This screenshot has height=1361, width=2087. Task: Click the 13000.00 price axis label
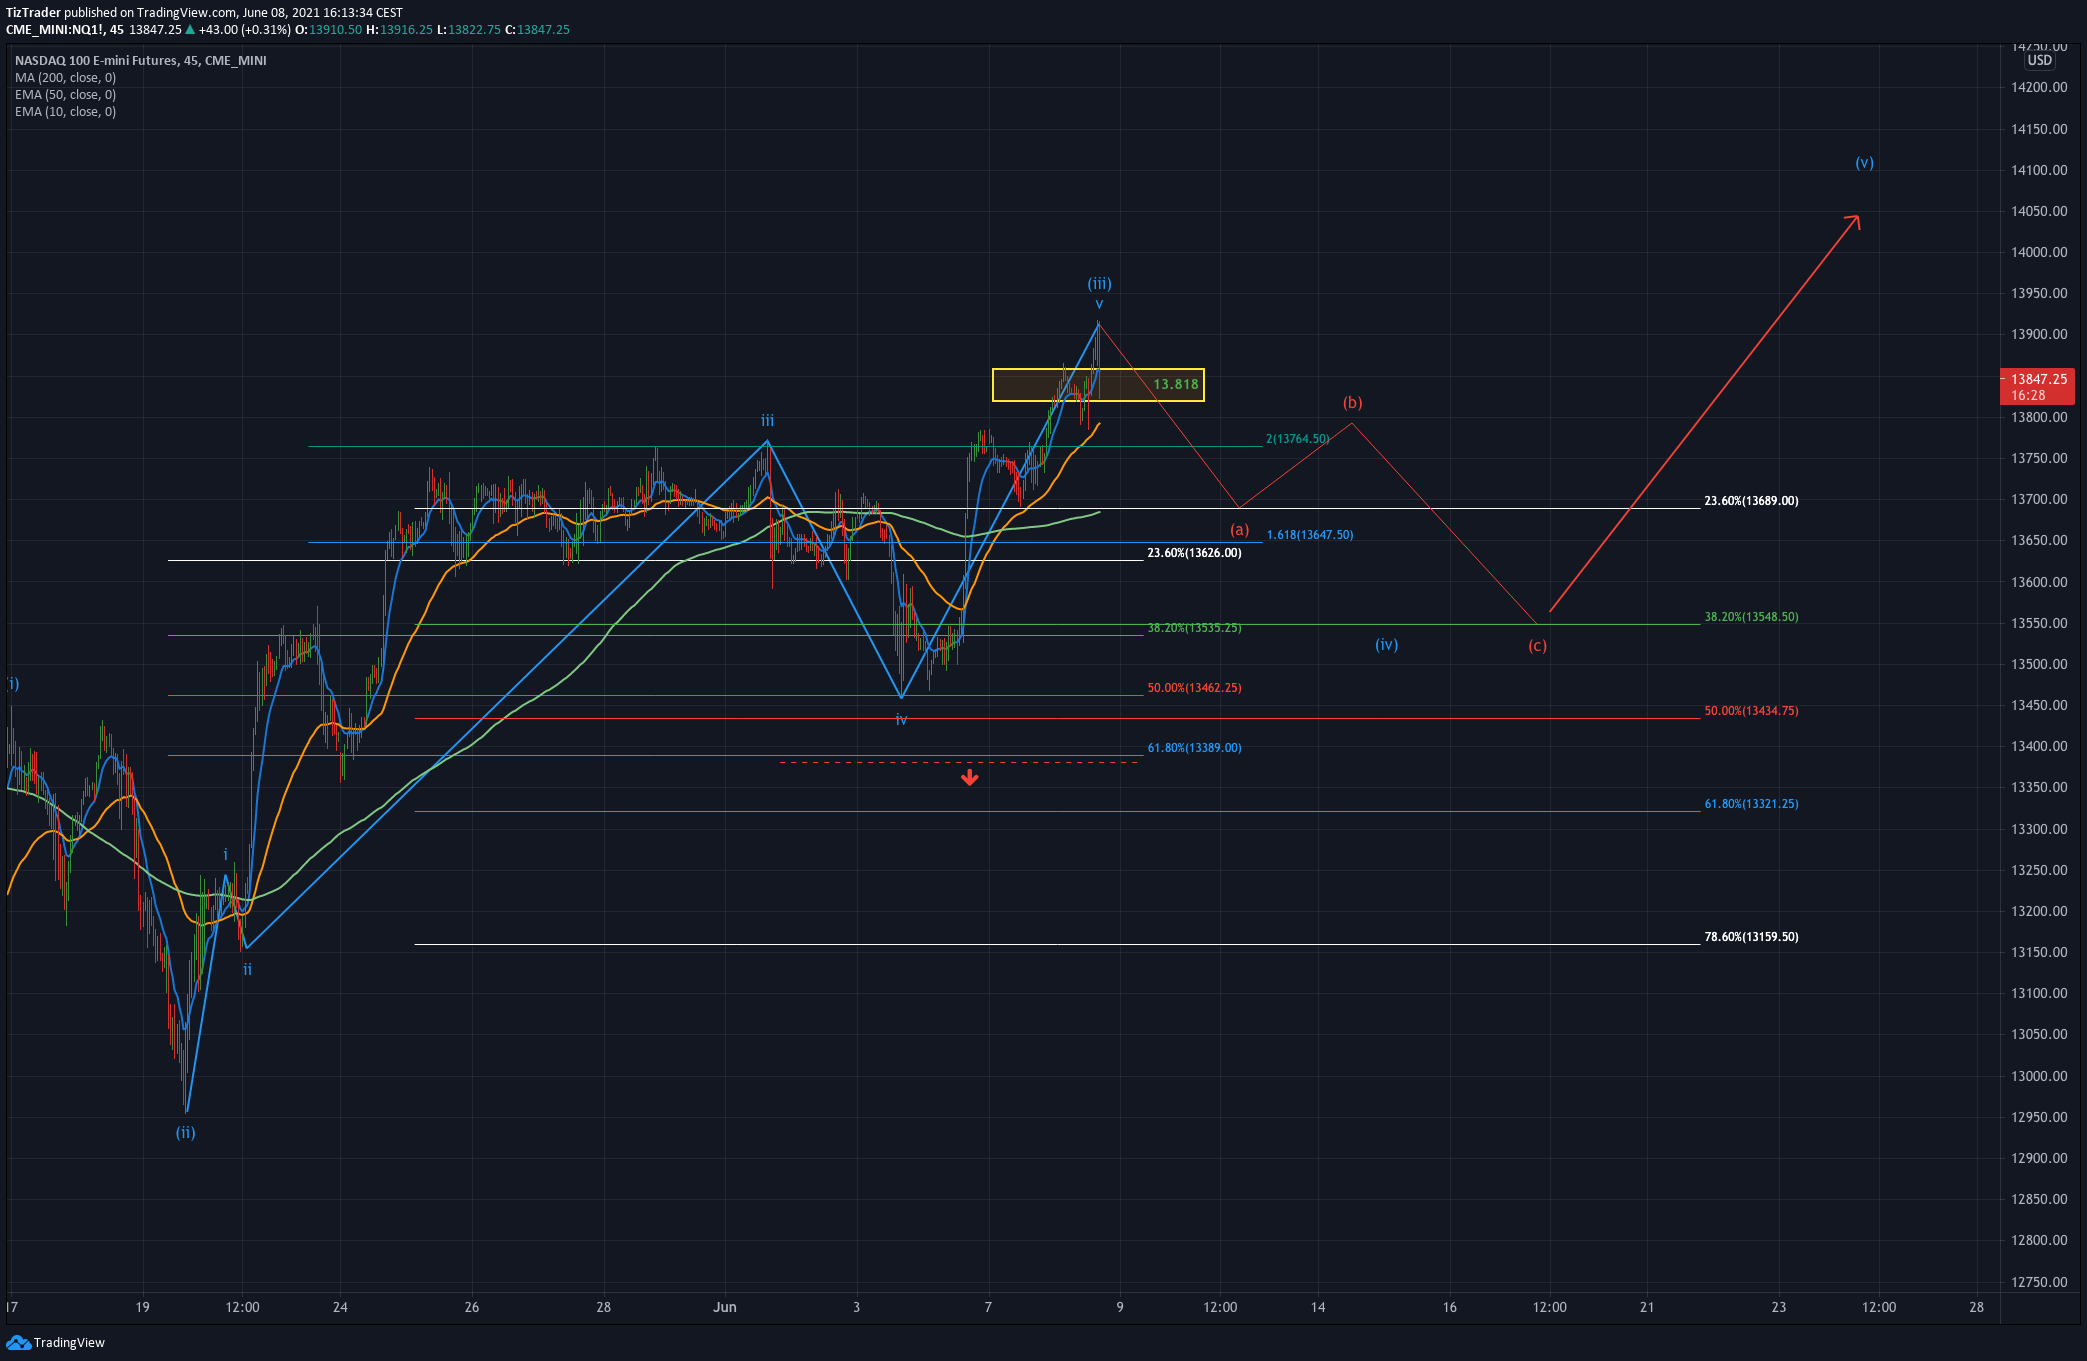(2039, 1076)
